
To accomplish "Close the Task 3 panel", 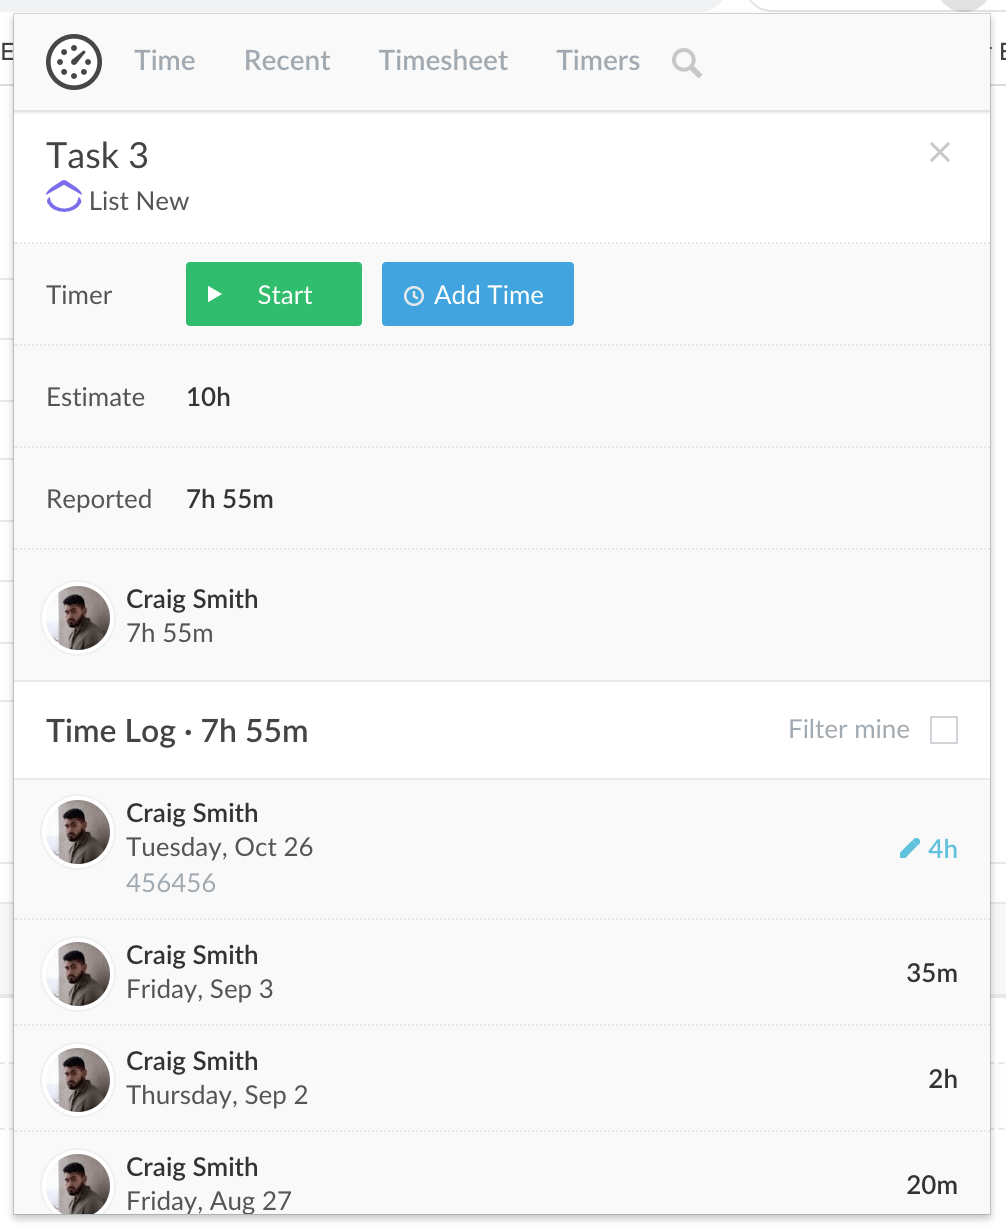I will (939, 153).
